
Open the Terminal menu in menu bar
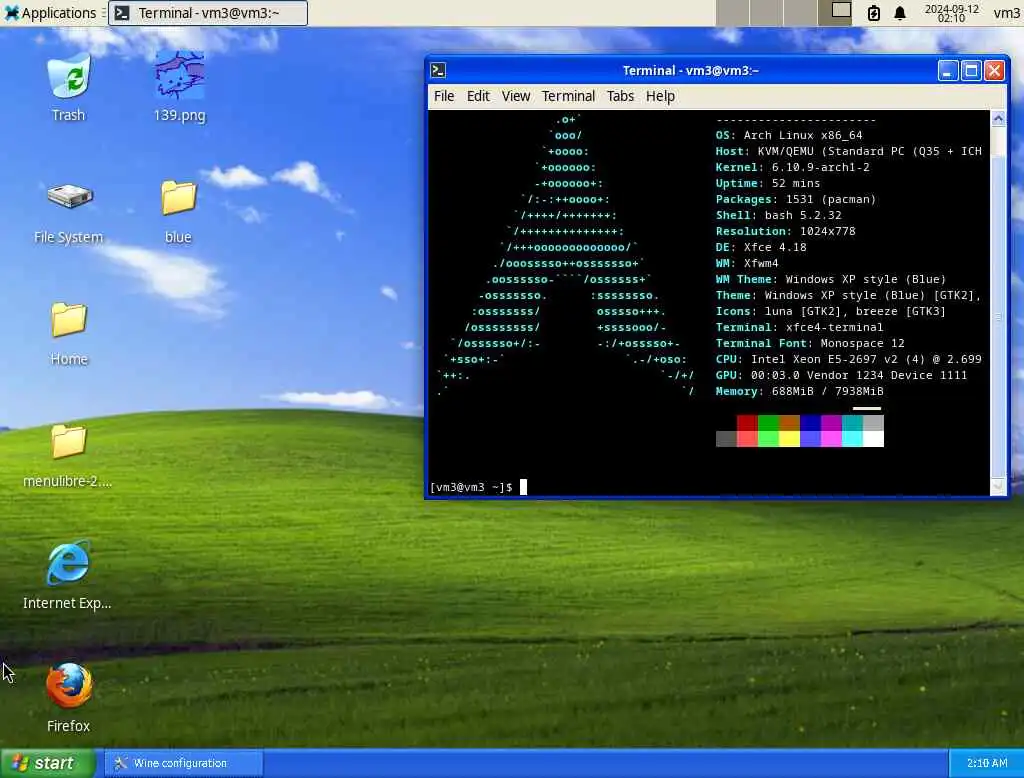pyautogui.click(x=568, y=96)
